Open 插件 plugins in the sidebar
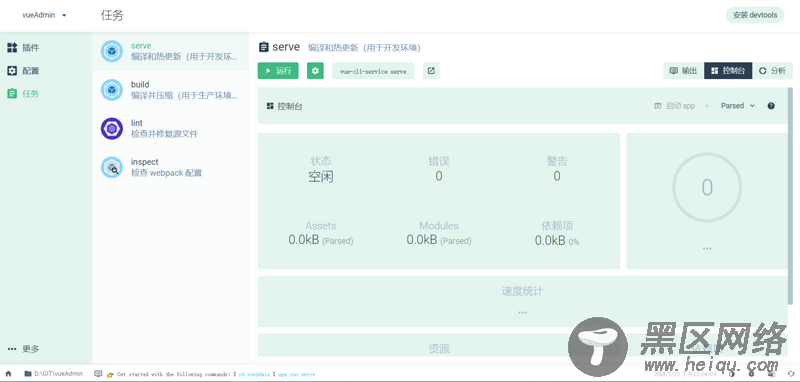The height and width of the screenshot is (382, 800). [x=46, y=48]
